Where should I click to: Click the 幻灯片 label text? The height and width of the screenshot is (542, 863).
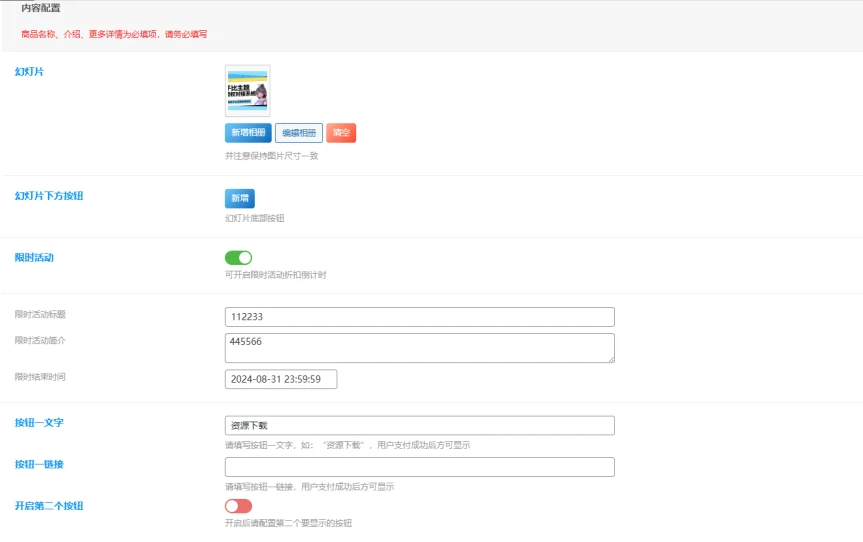(x=29, y=72)
